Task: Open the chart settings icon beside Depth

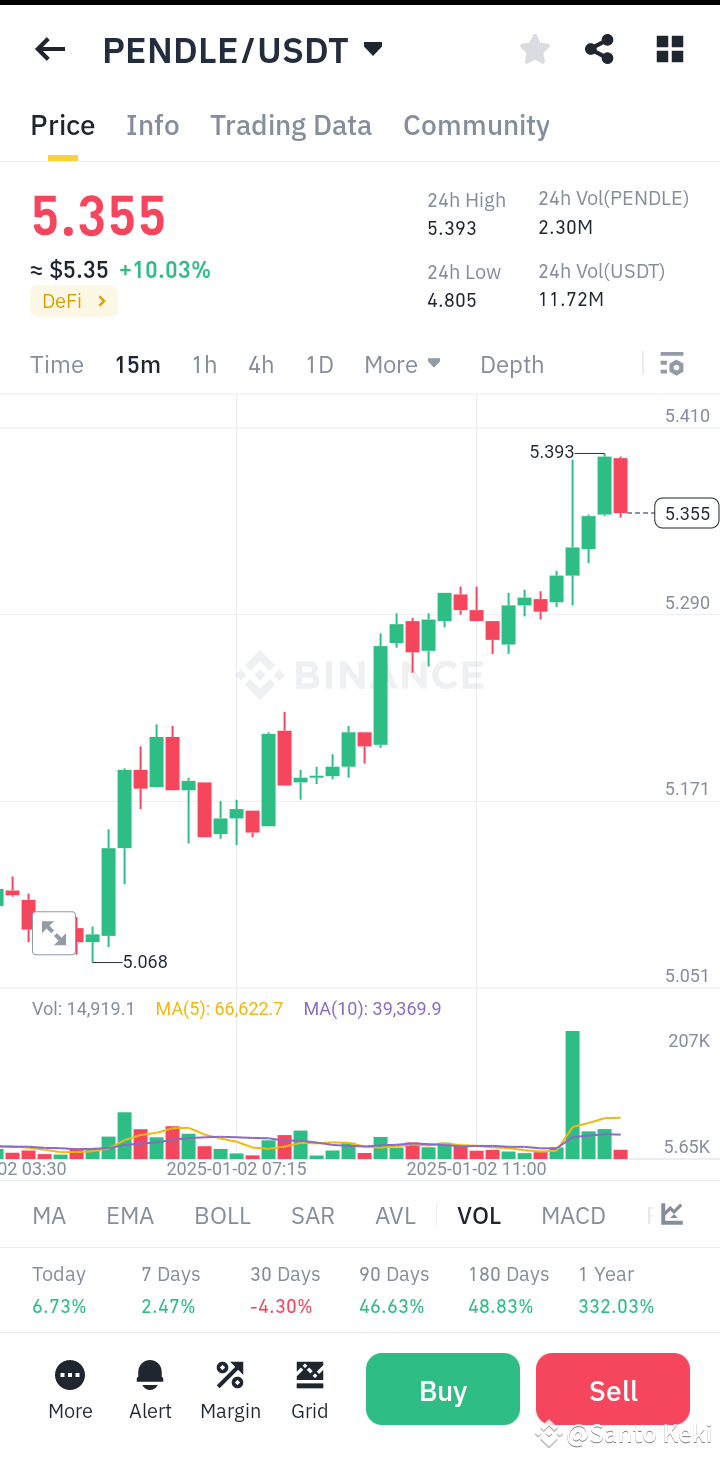Action: [x=671, y=364]
